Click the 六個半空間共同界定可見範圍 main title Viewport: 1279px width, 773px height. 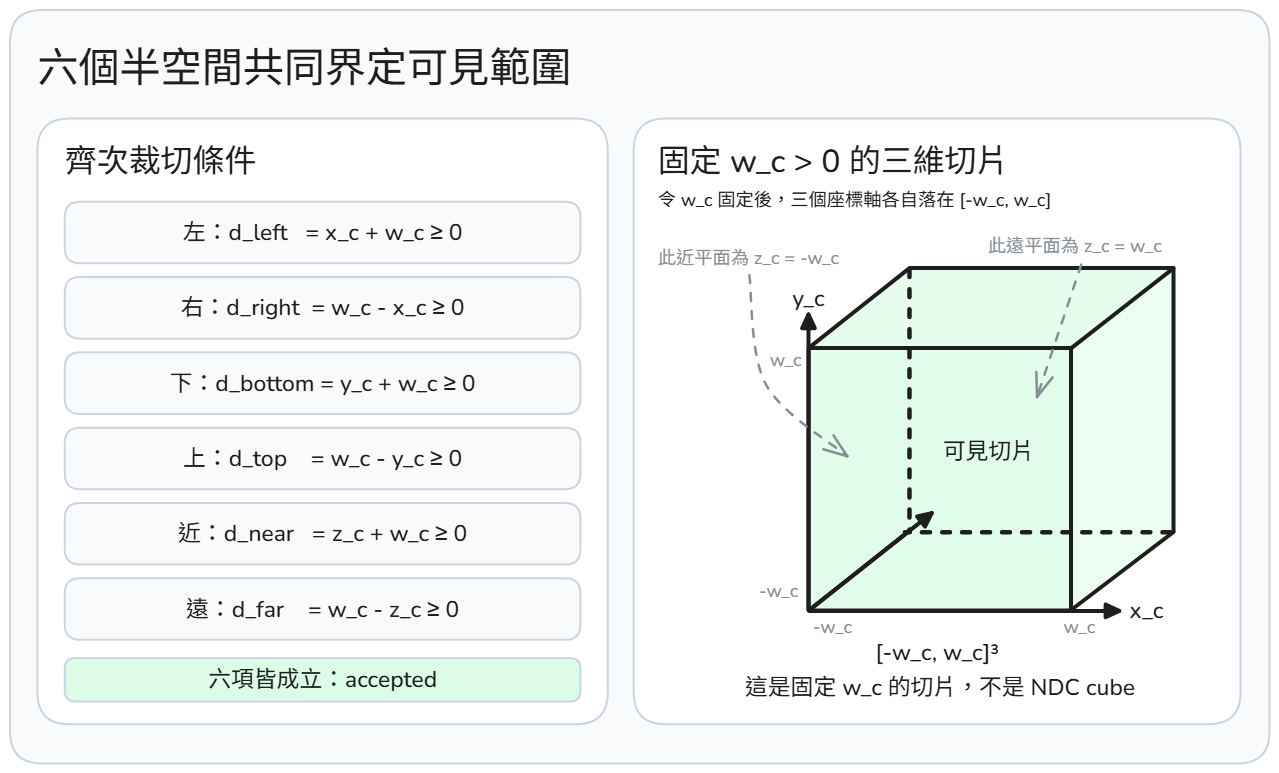303,70
